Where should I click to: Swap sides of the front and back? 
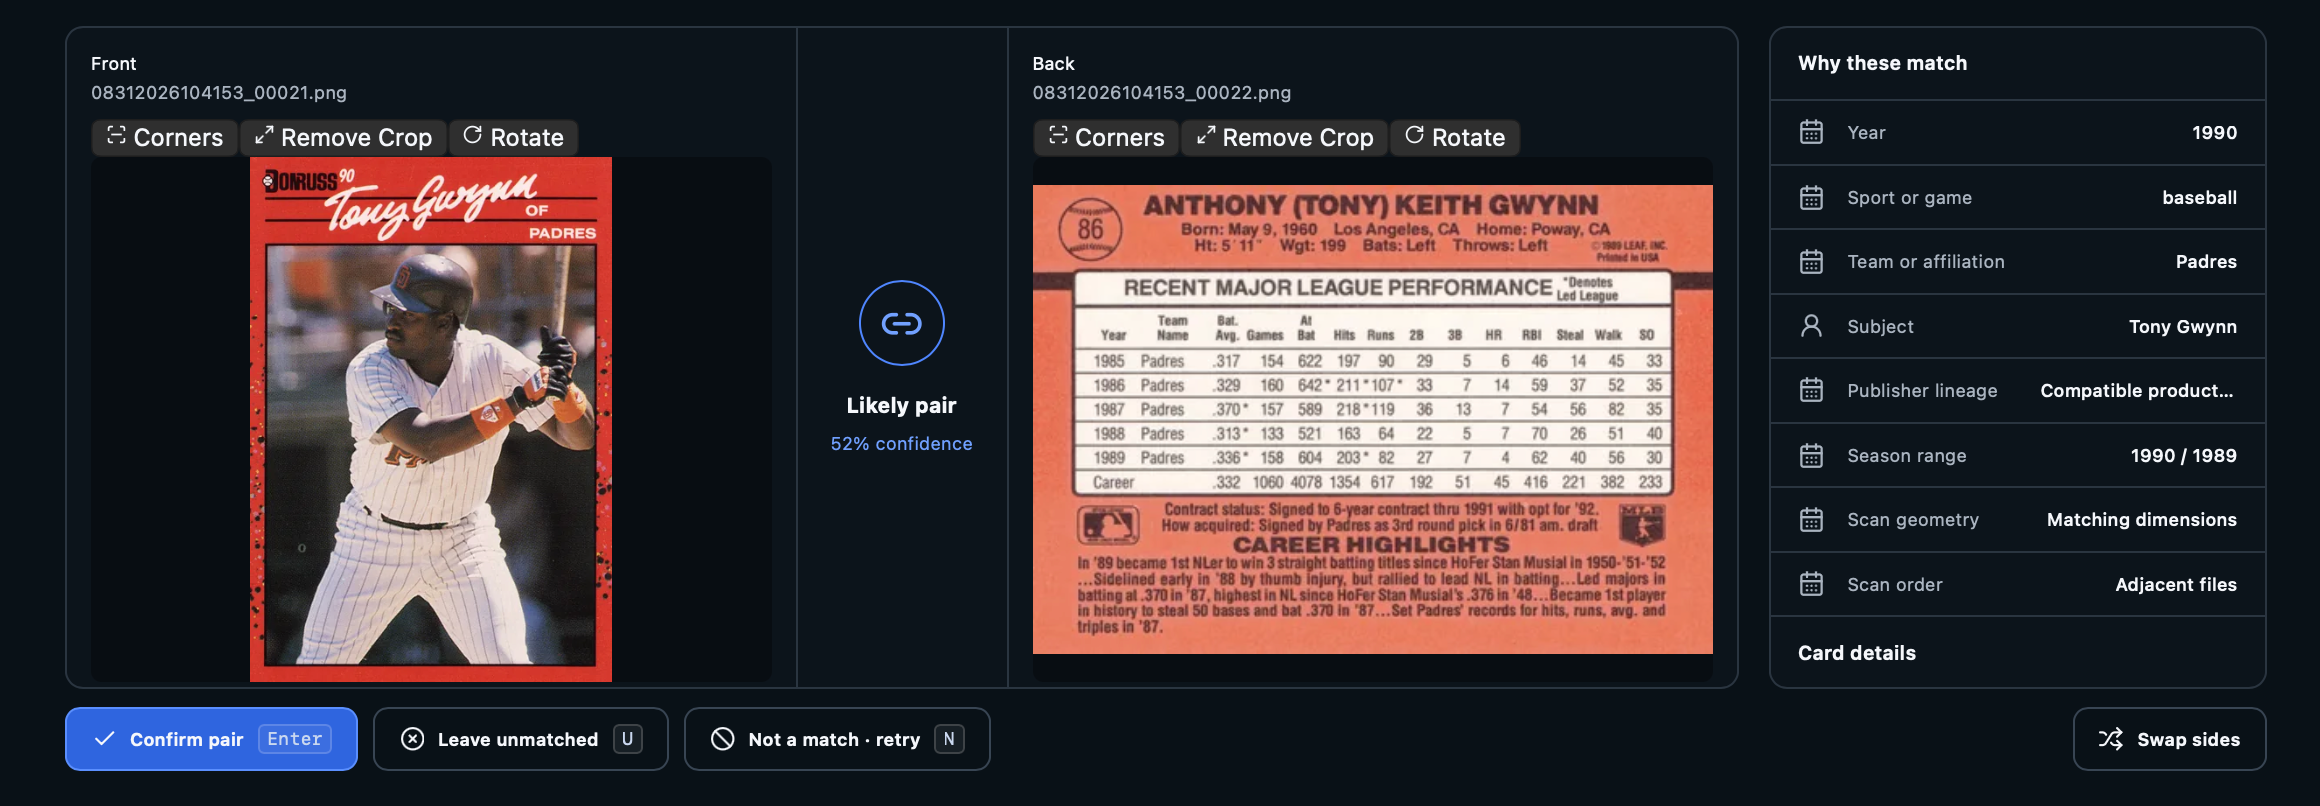(2169, 739)
